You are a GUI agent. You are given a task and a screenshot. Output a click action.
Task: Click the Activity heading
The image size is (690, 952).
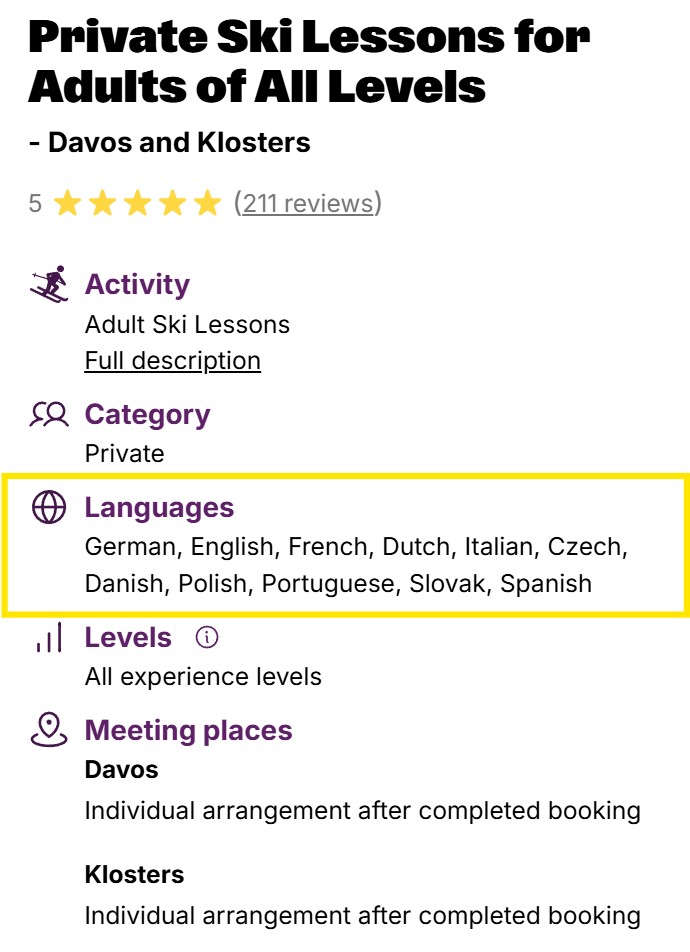pyautogui.click(x=137, y=285)
